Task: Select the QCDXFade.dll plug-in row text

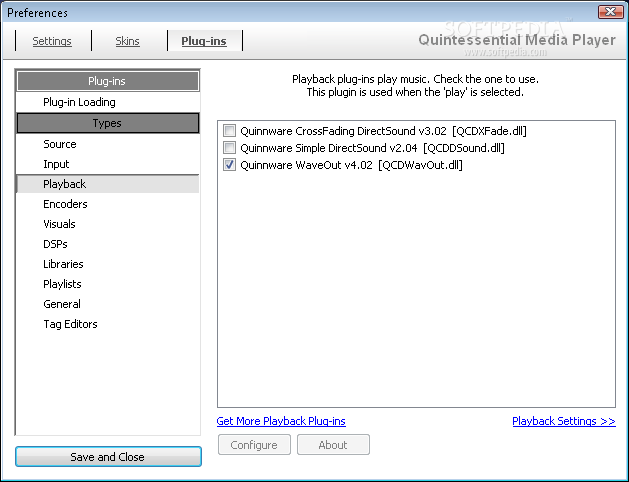Action: pos(383,131)
